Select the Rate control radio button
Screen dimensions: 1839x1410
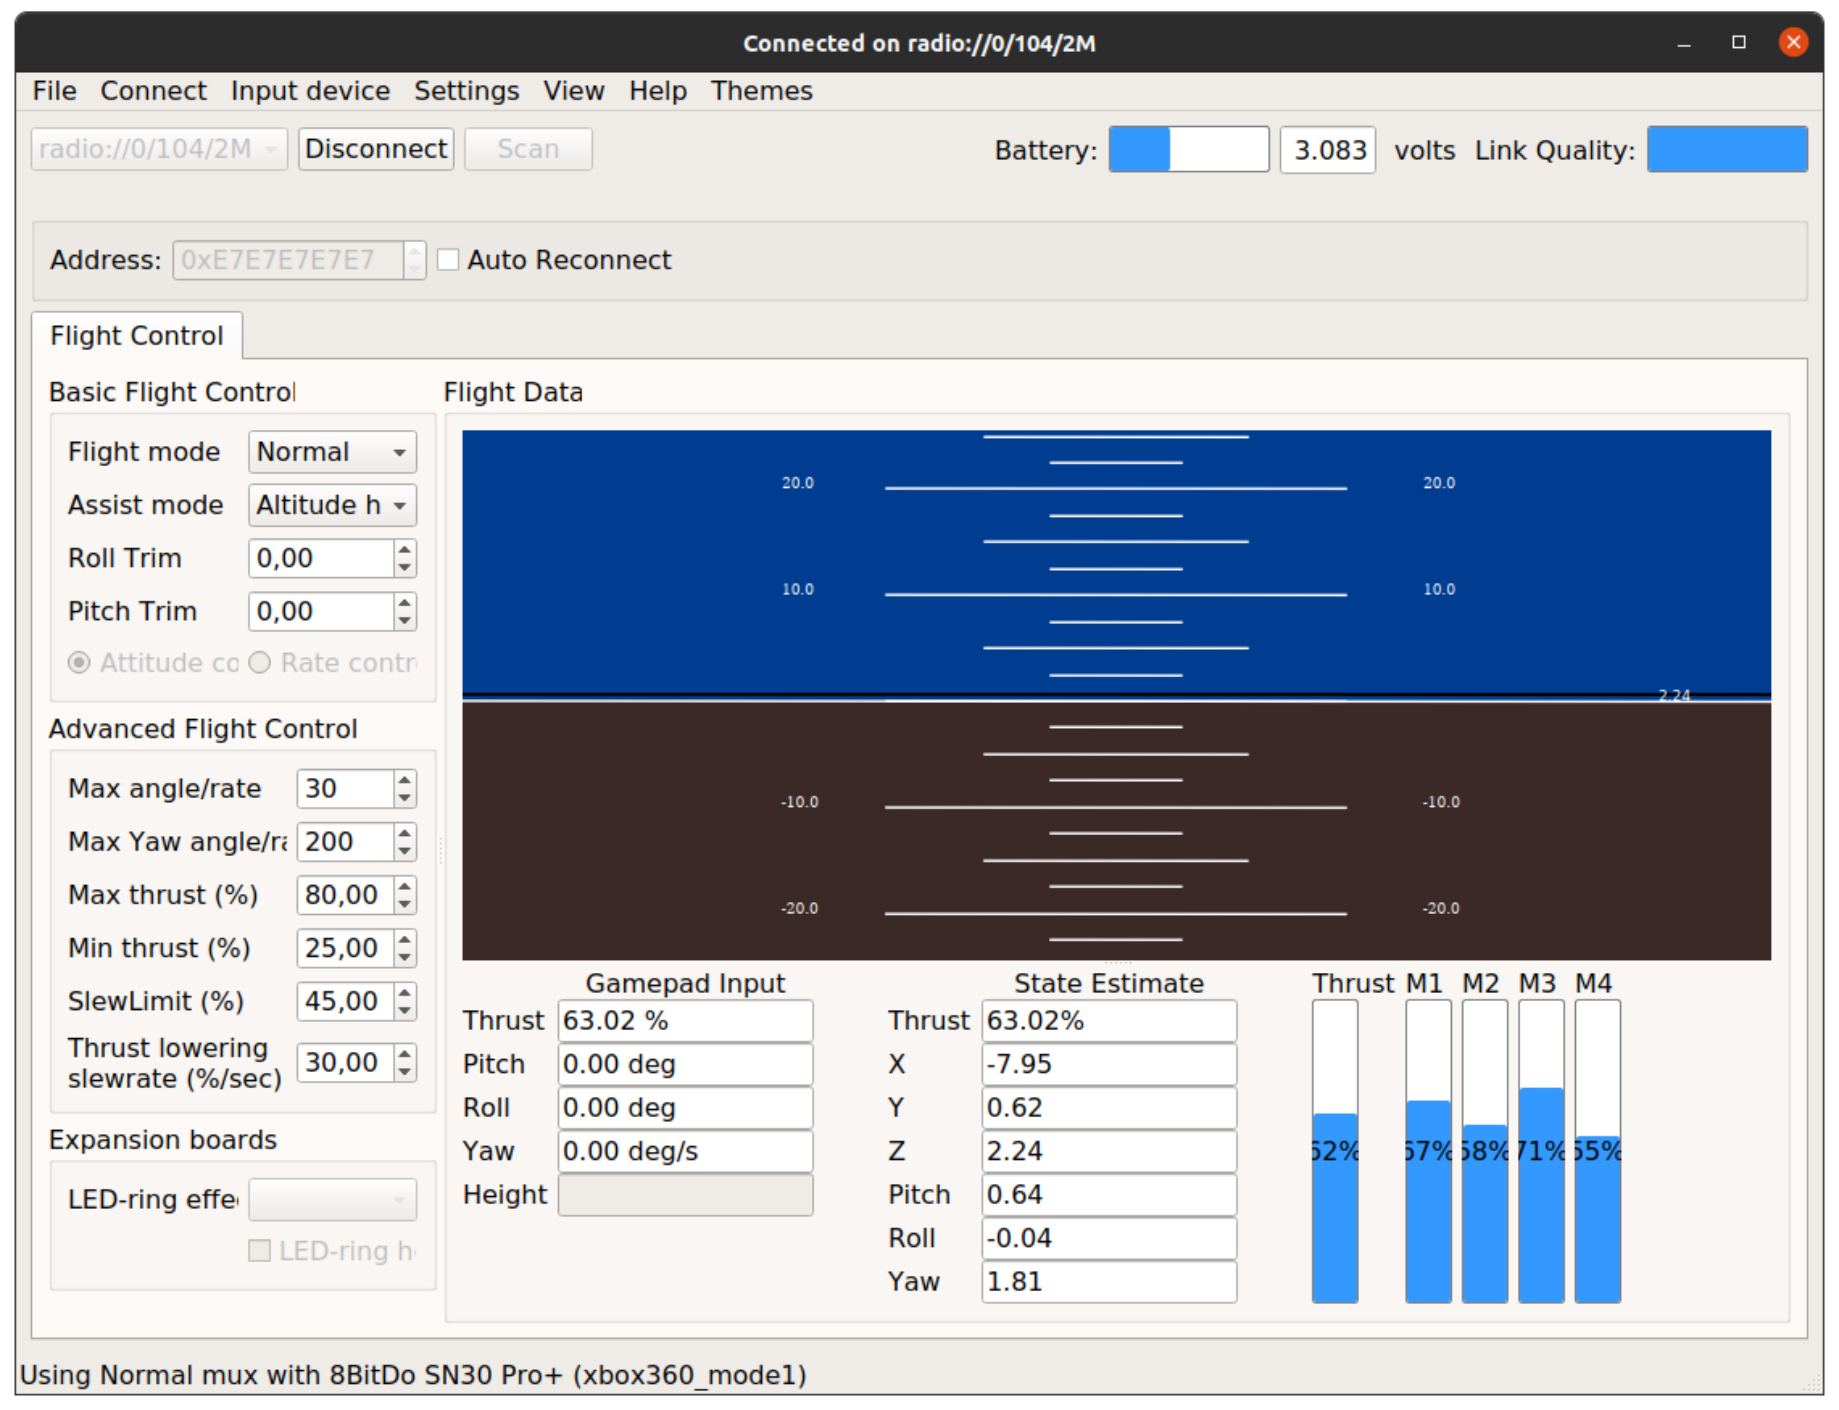(x=260, y=663)
